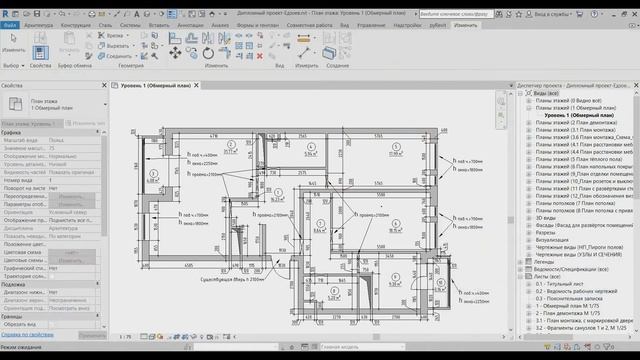Image resolution: width=640 pixels, height=360 pixels.
Task: Click the Create Similar icon
Action: click(329, 53)
